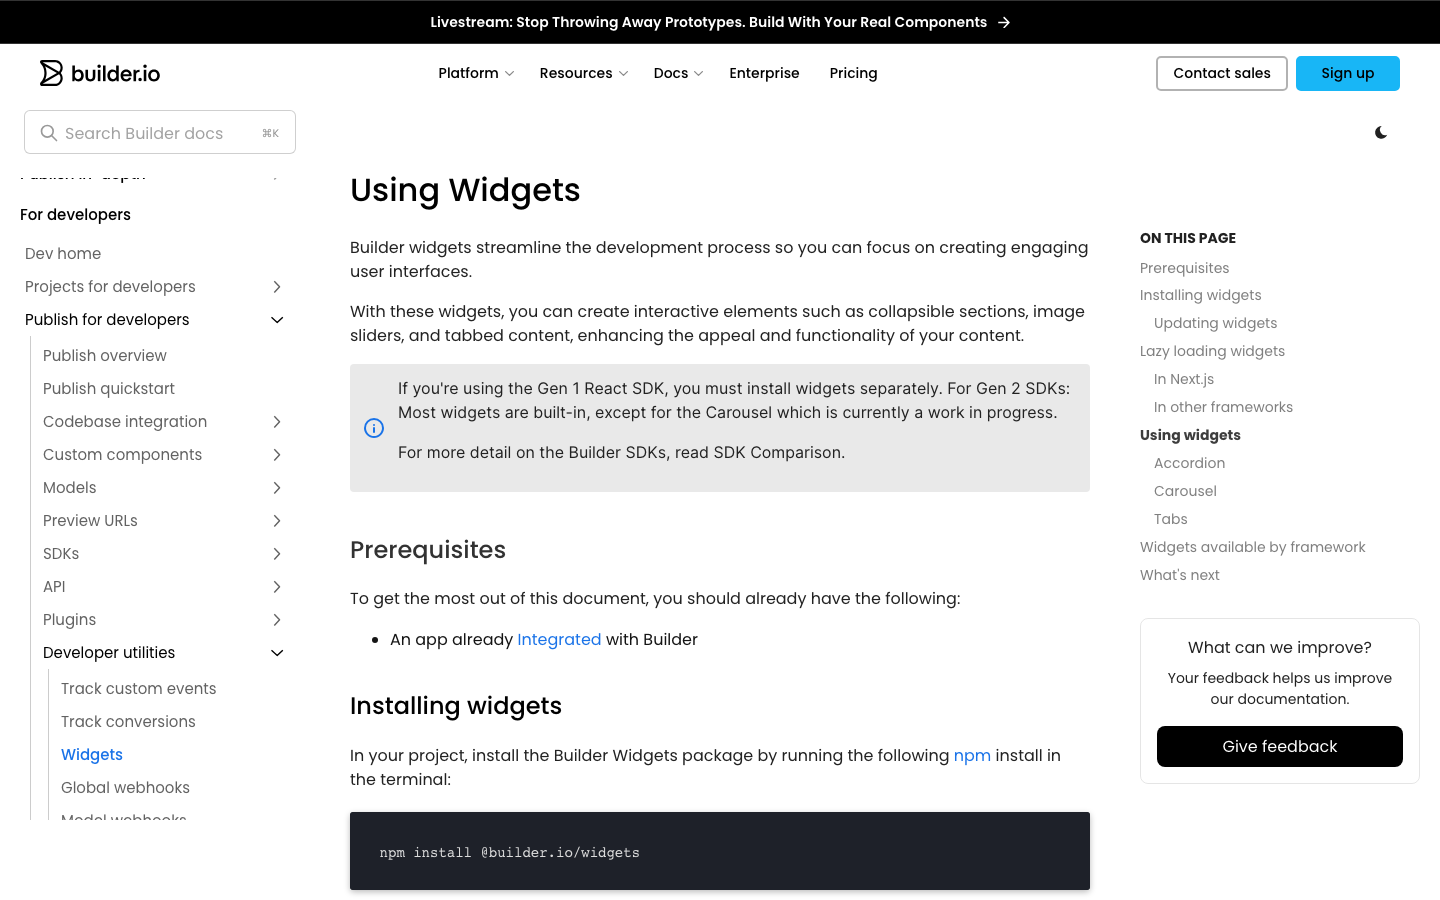Viewport: 1440px width, 900px height.
Task: Jump to Prerequisites in page outline
Action: pyautogui.click(x=1184, y=268)
